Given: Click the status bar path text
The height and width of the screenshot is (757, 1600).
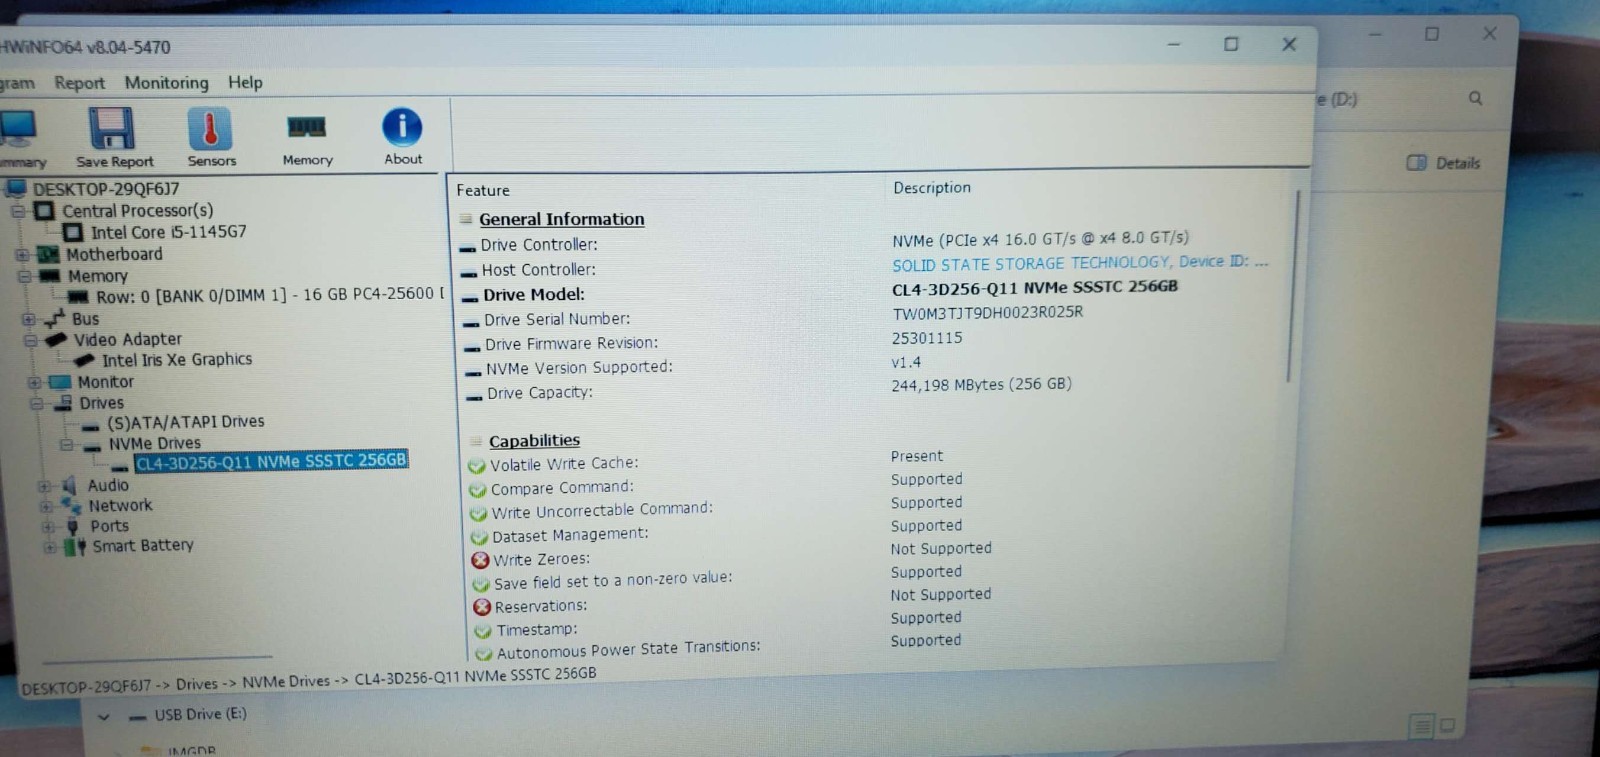Looking at the screenshot, I should click(x=309, y=680).
